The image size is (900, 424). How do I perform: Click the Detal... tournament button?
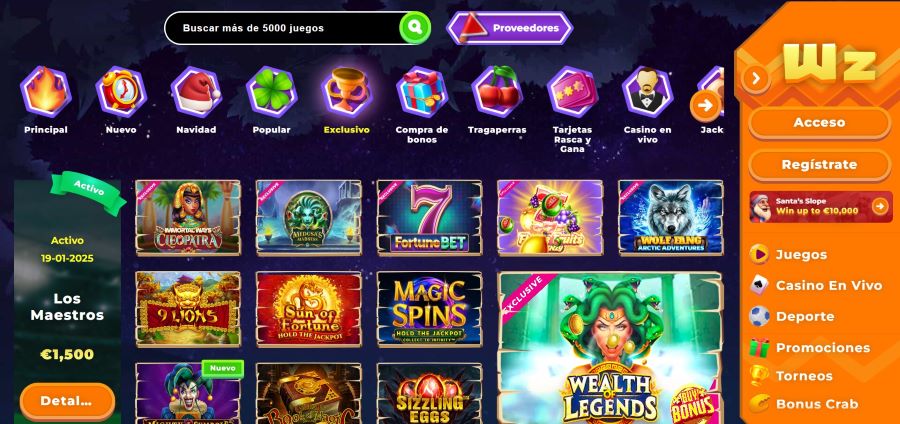coord(67,401)
